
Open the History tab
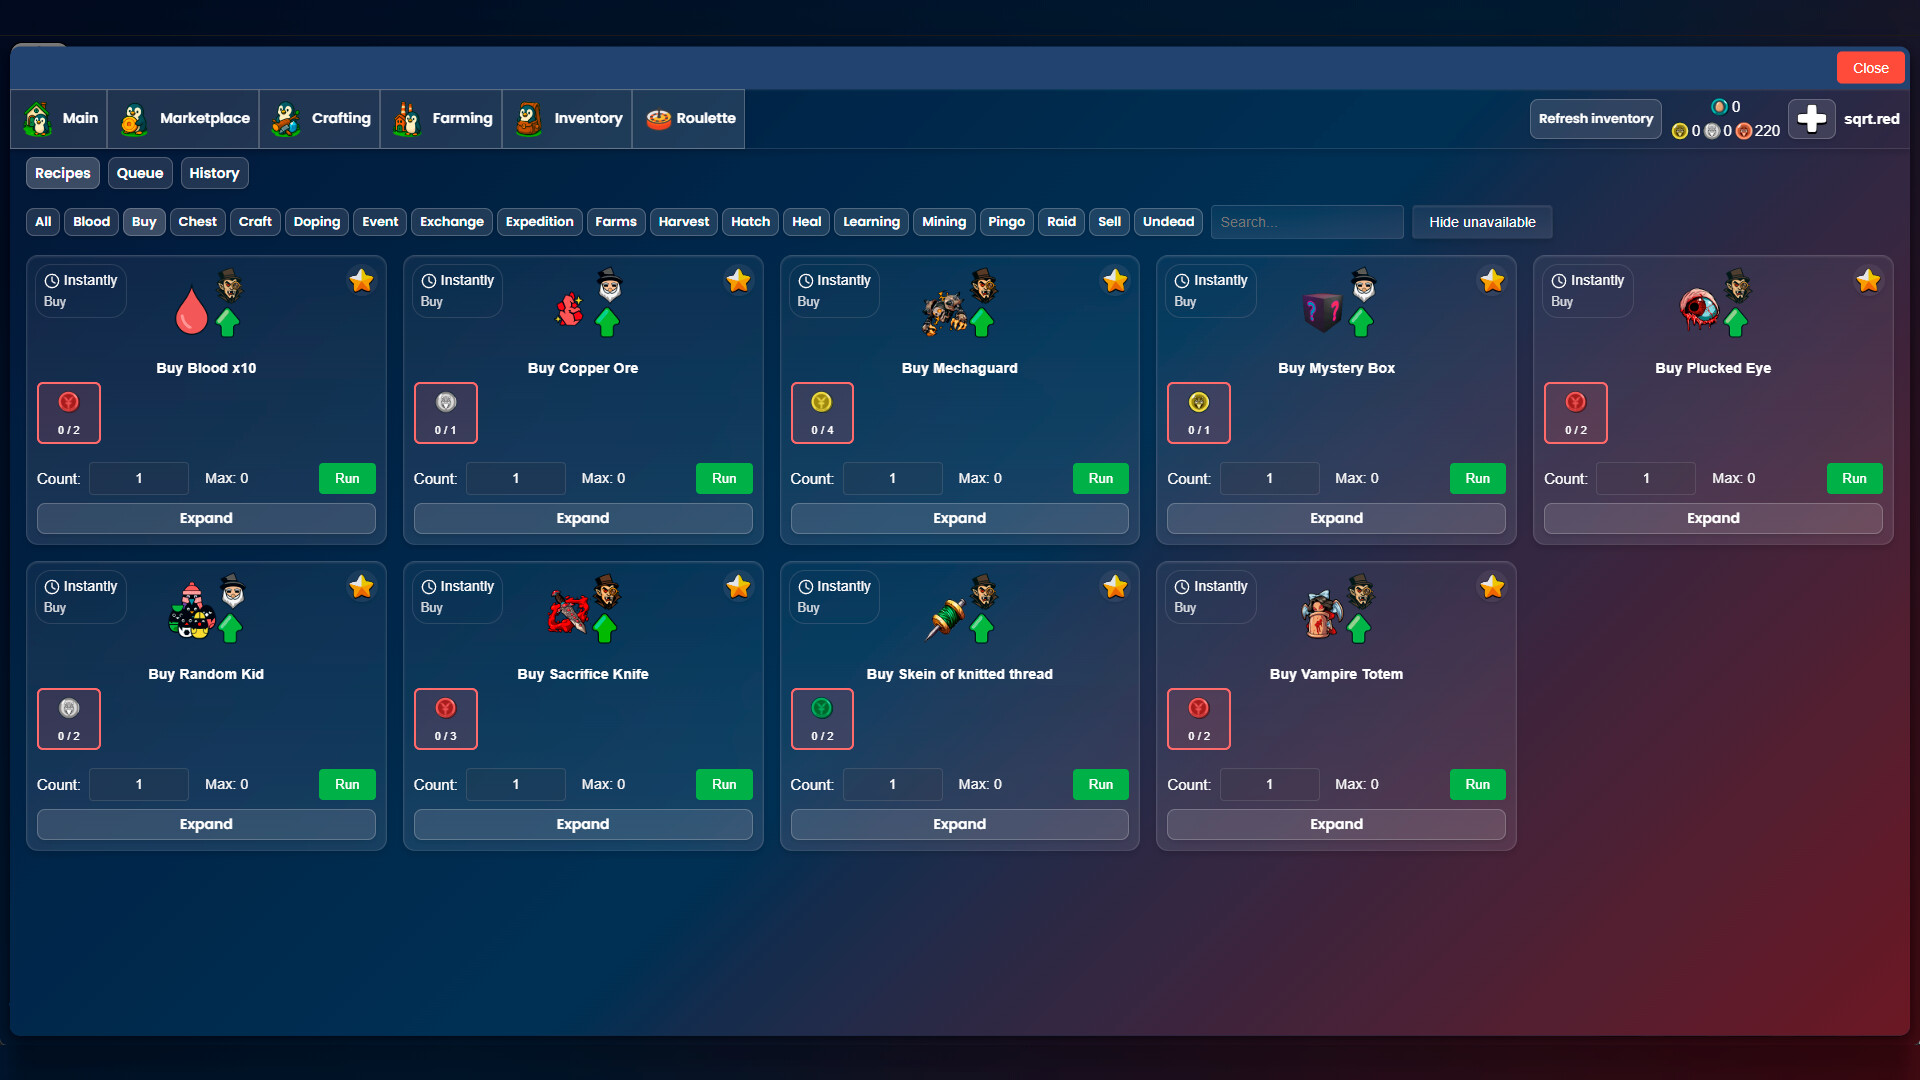pos(214,173)
